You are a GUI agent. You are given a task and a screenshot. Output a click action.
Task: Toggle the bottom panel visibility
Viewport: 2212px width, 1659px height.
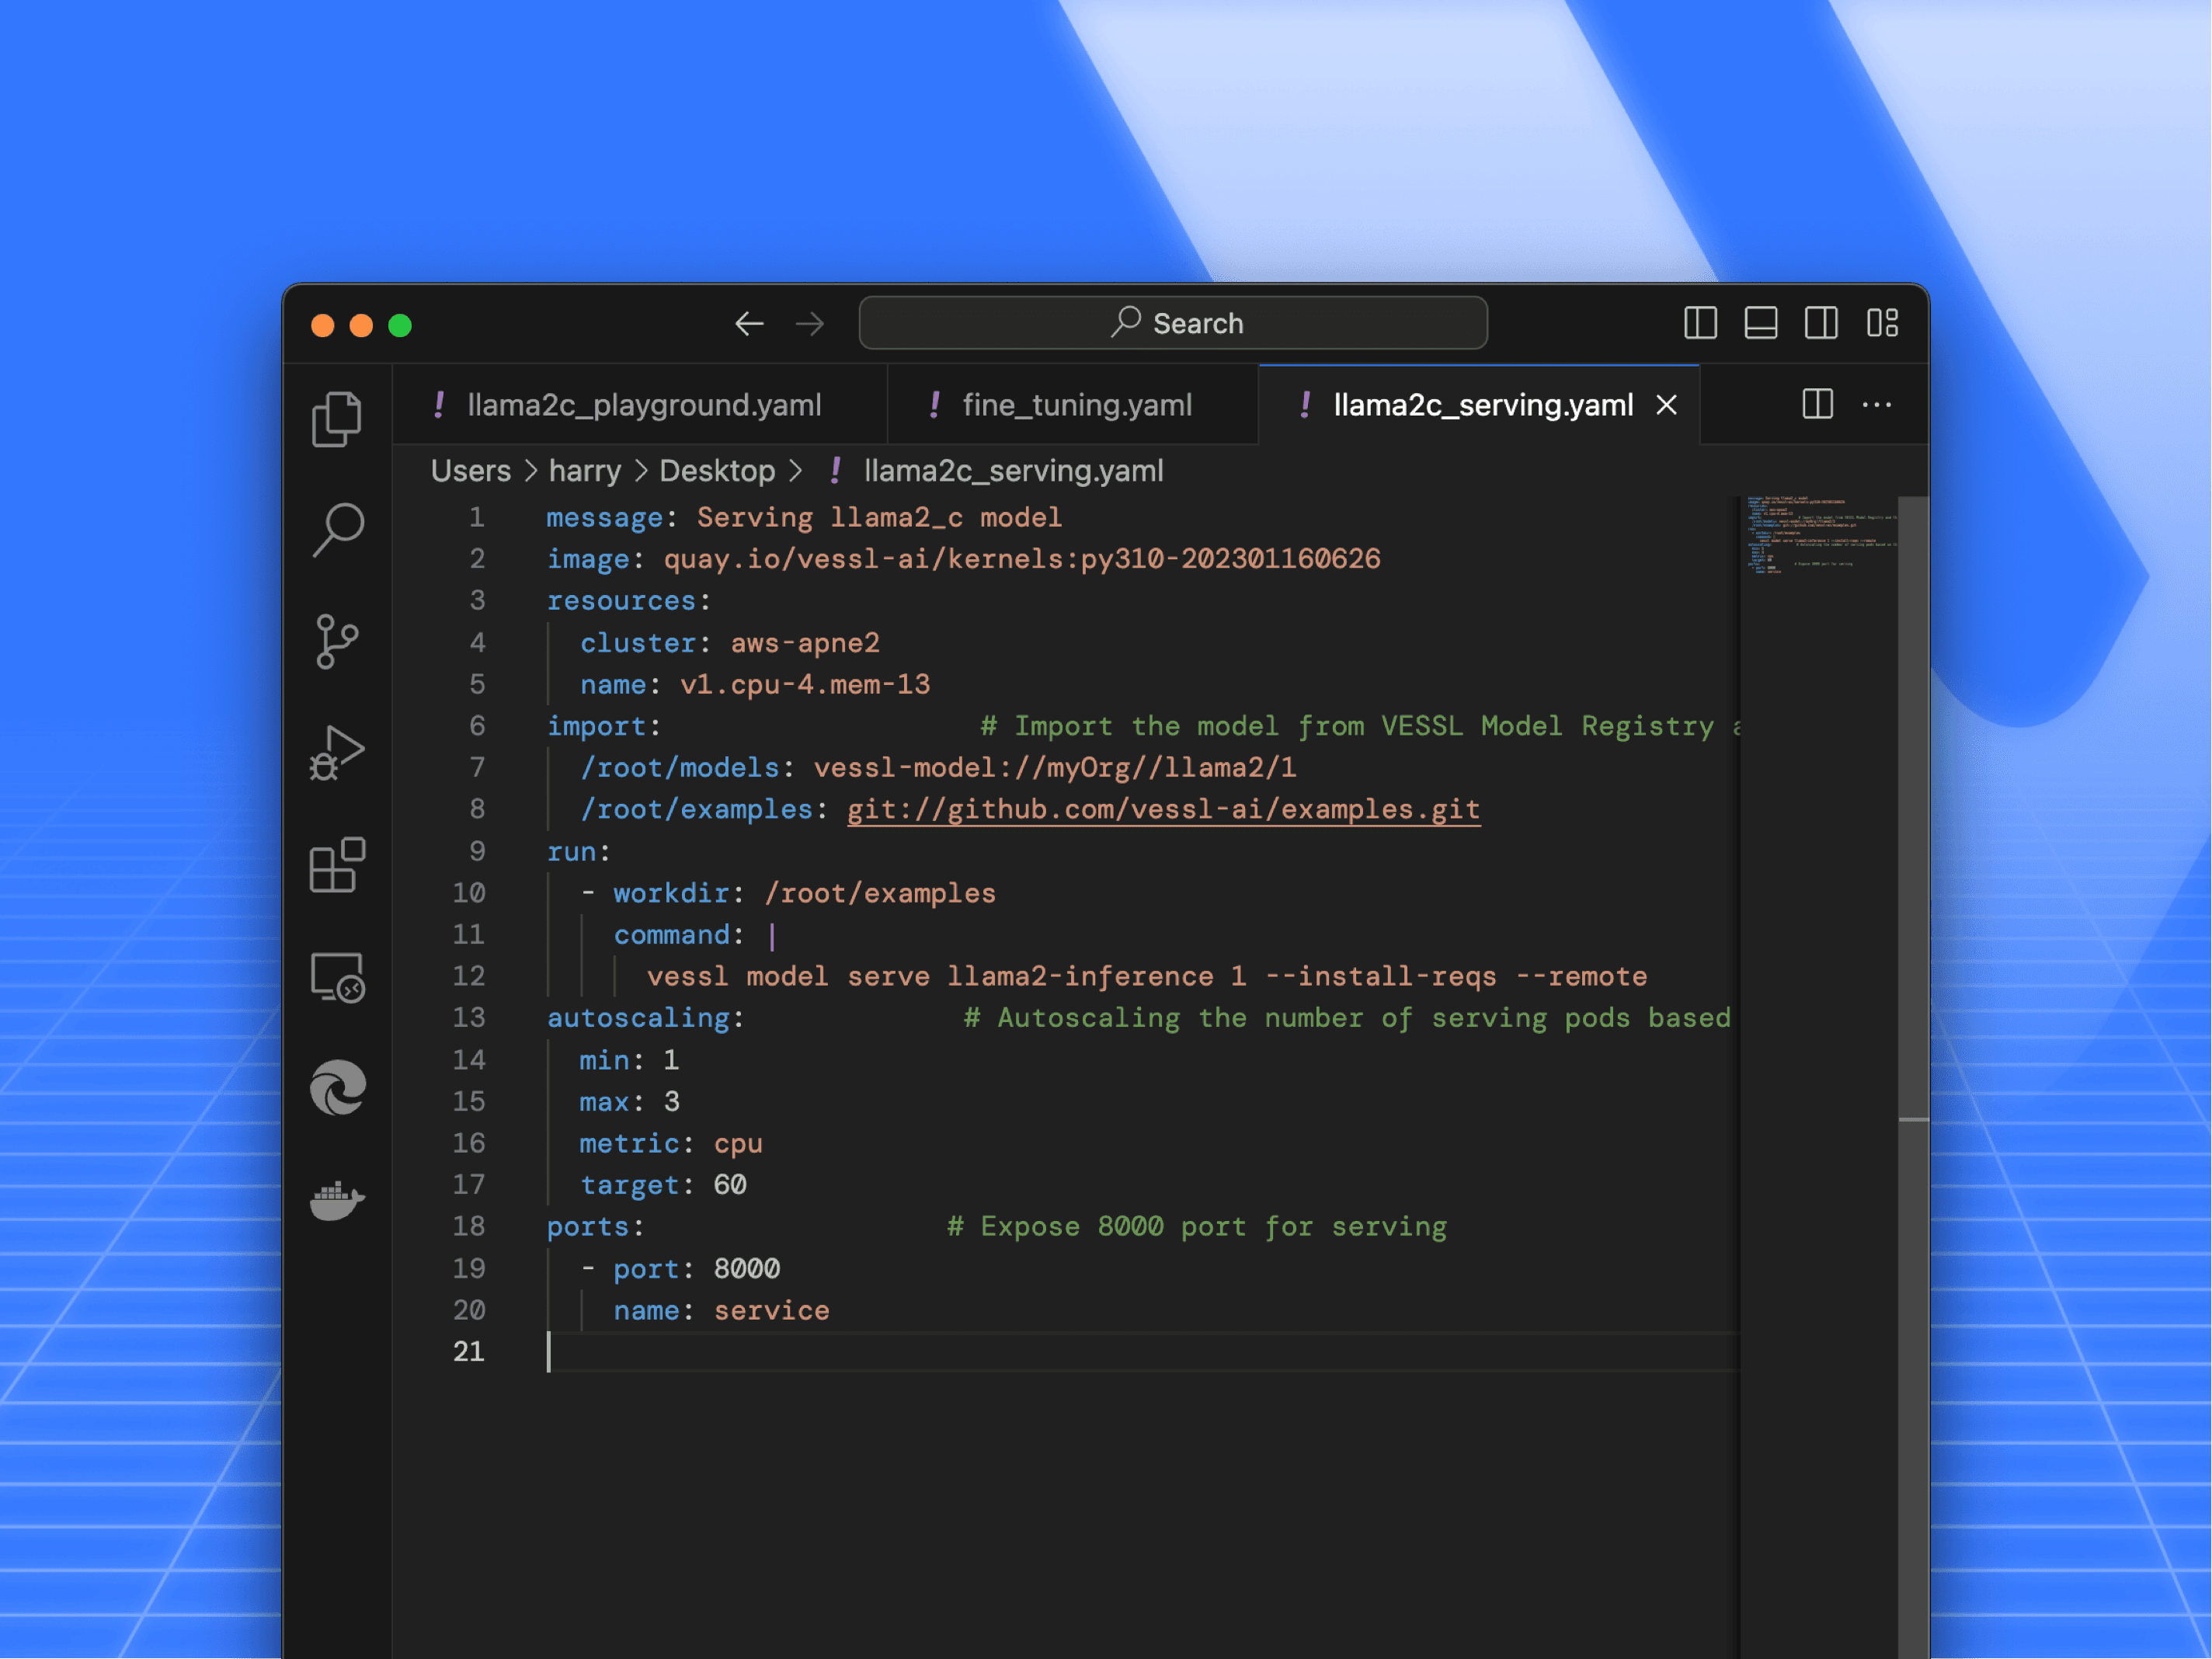pos(1761,323)
